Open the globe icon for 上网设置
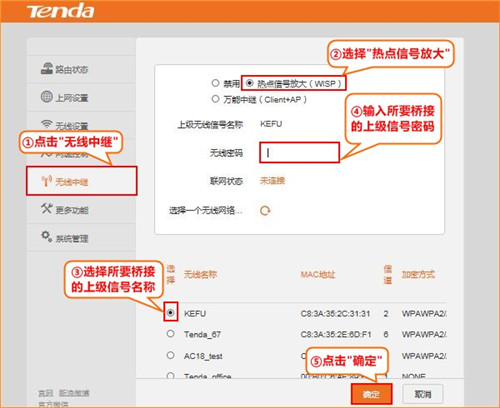The width and height of the screenshot is (500, 408). point(47,97)
